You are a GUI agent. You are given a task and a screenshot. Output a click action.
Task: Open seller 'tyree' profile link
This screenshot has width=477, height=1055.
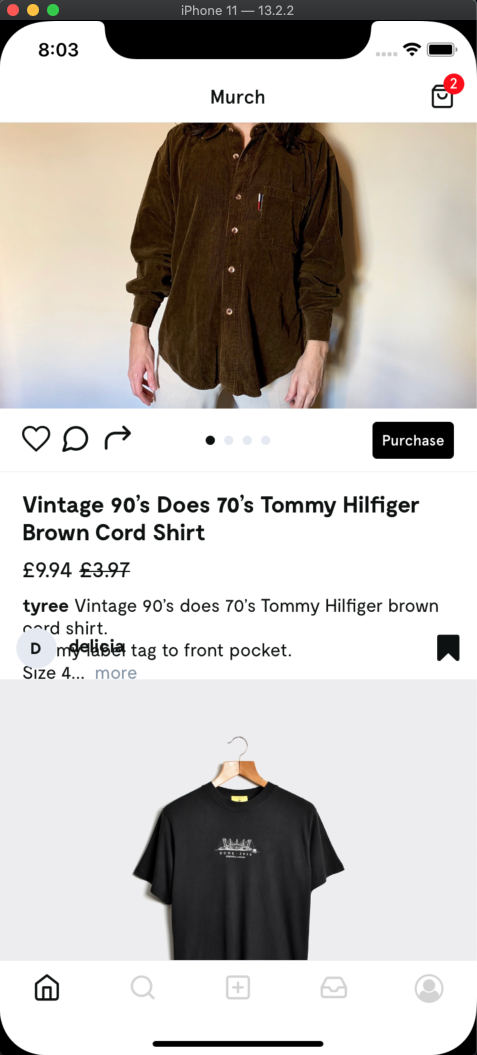[46, 606]
